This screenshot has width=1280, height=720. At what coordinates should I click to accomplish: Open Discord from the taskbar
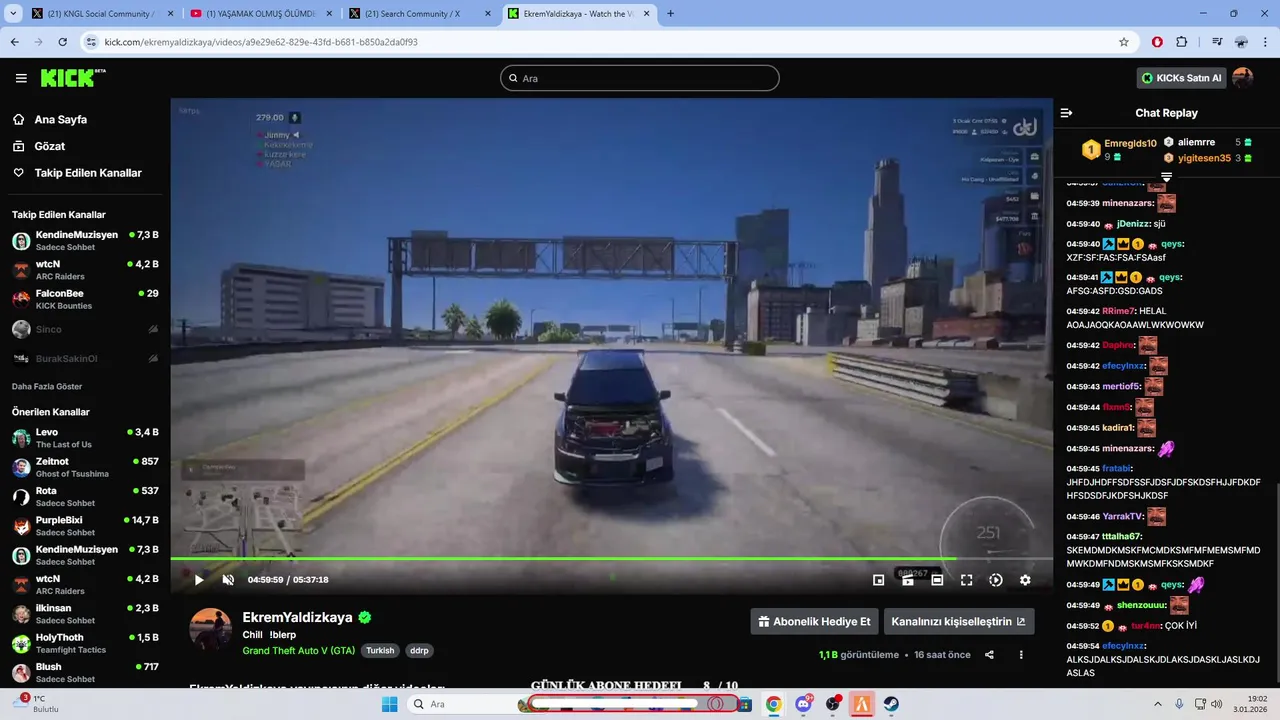point(804,704)
